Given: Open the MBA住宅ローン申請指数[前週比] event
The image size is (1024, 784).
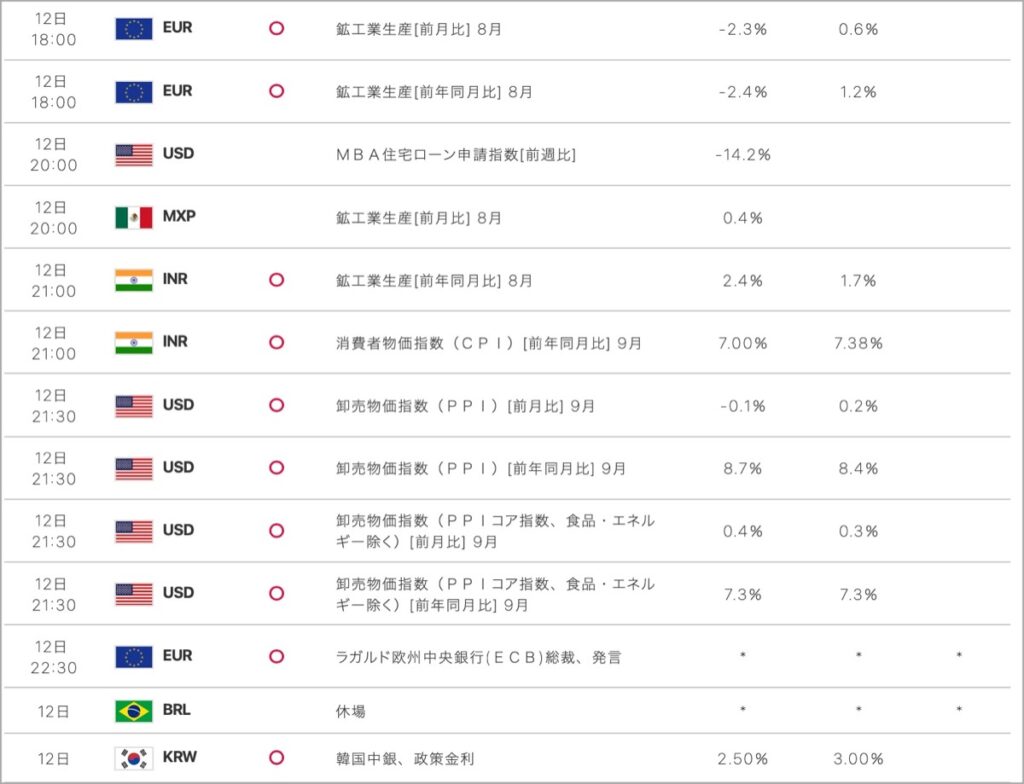Looking at the screenshot, I should click(456, 155).
